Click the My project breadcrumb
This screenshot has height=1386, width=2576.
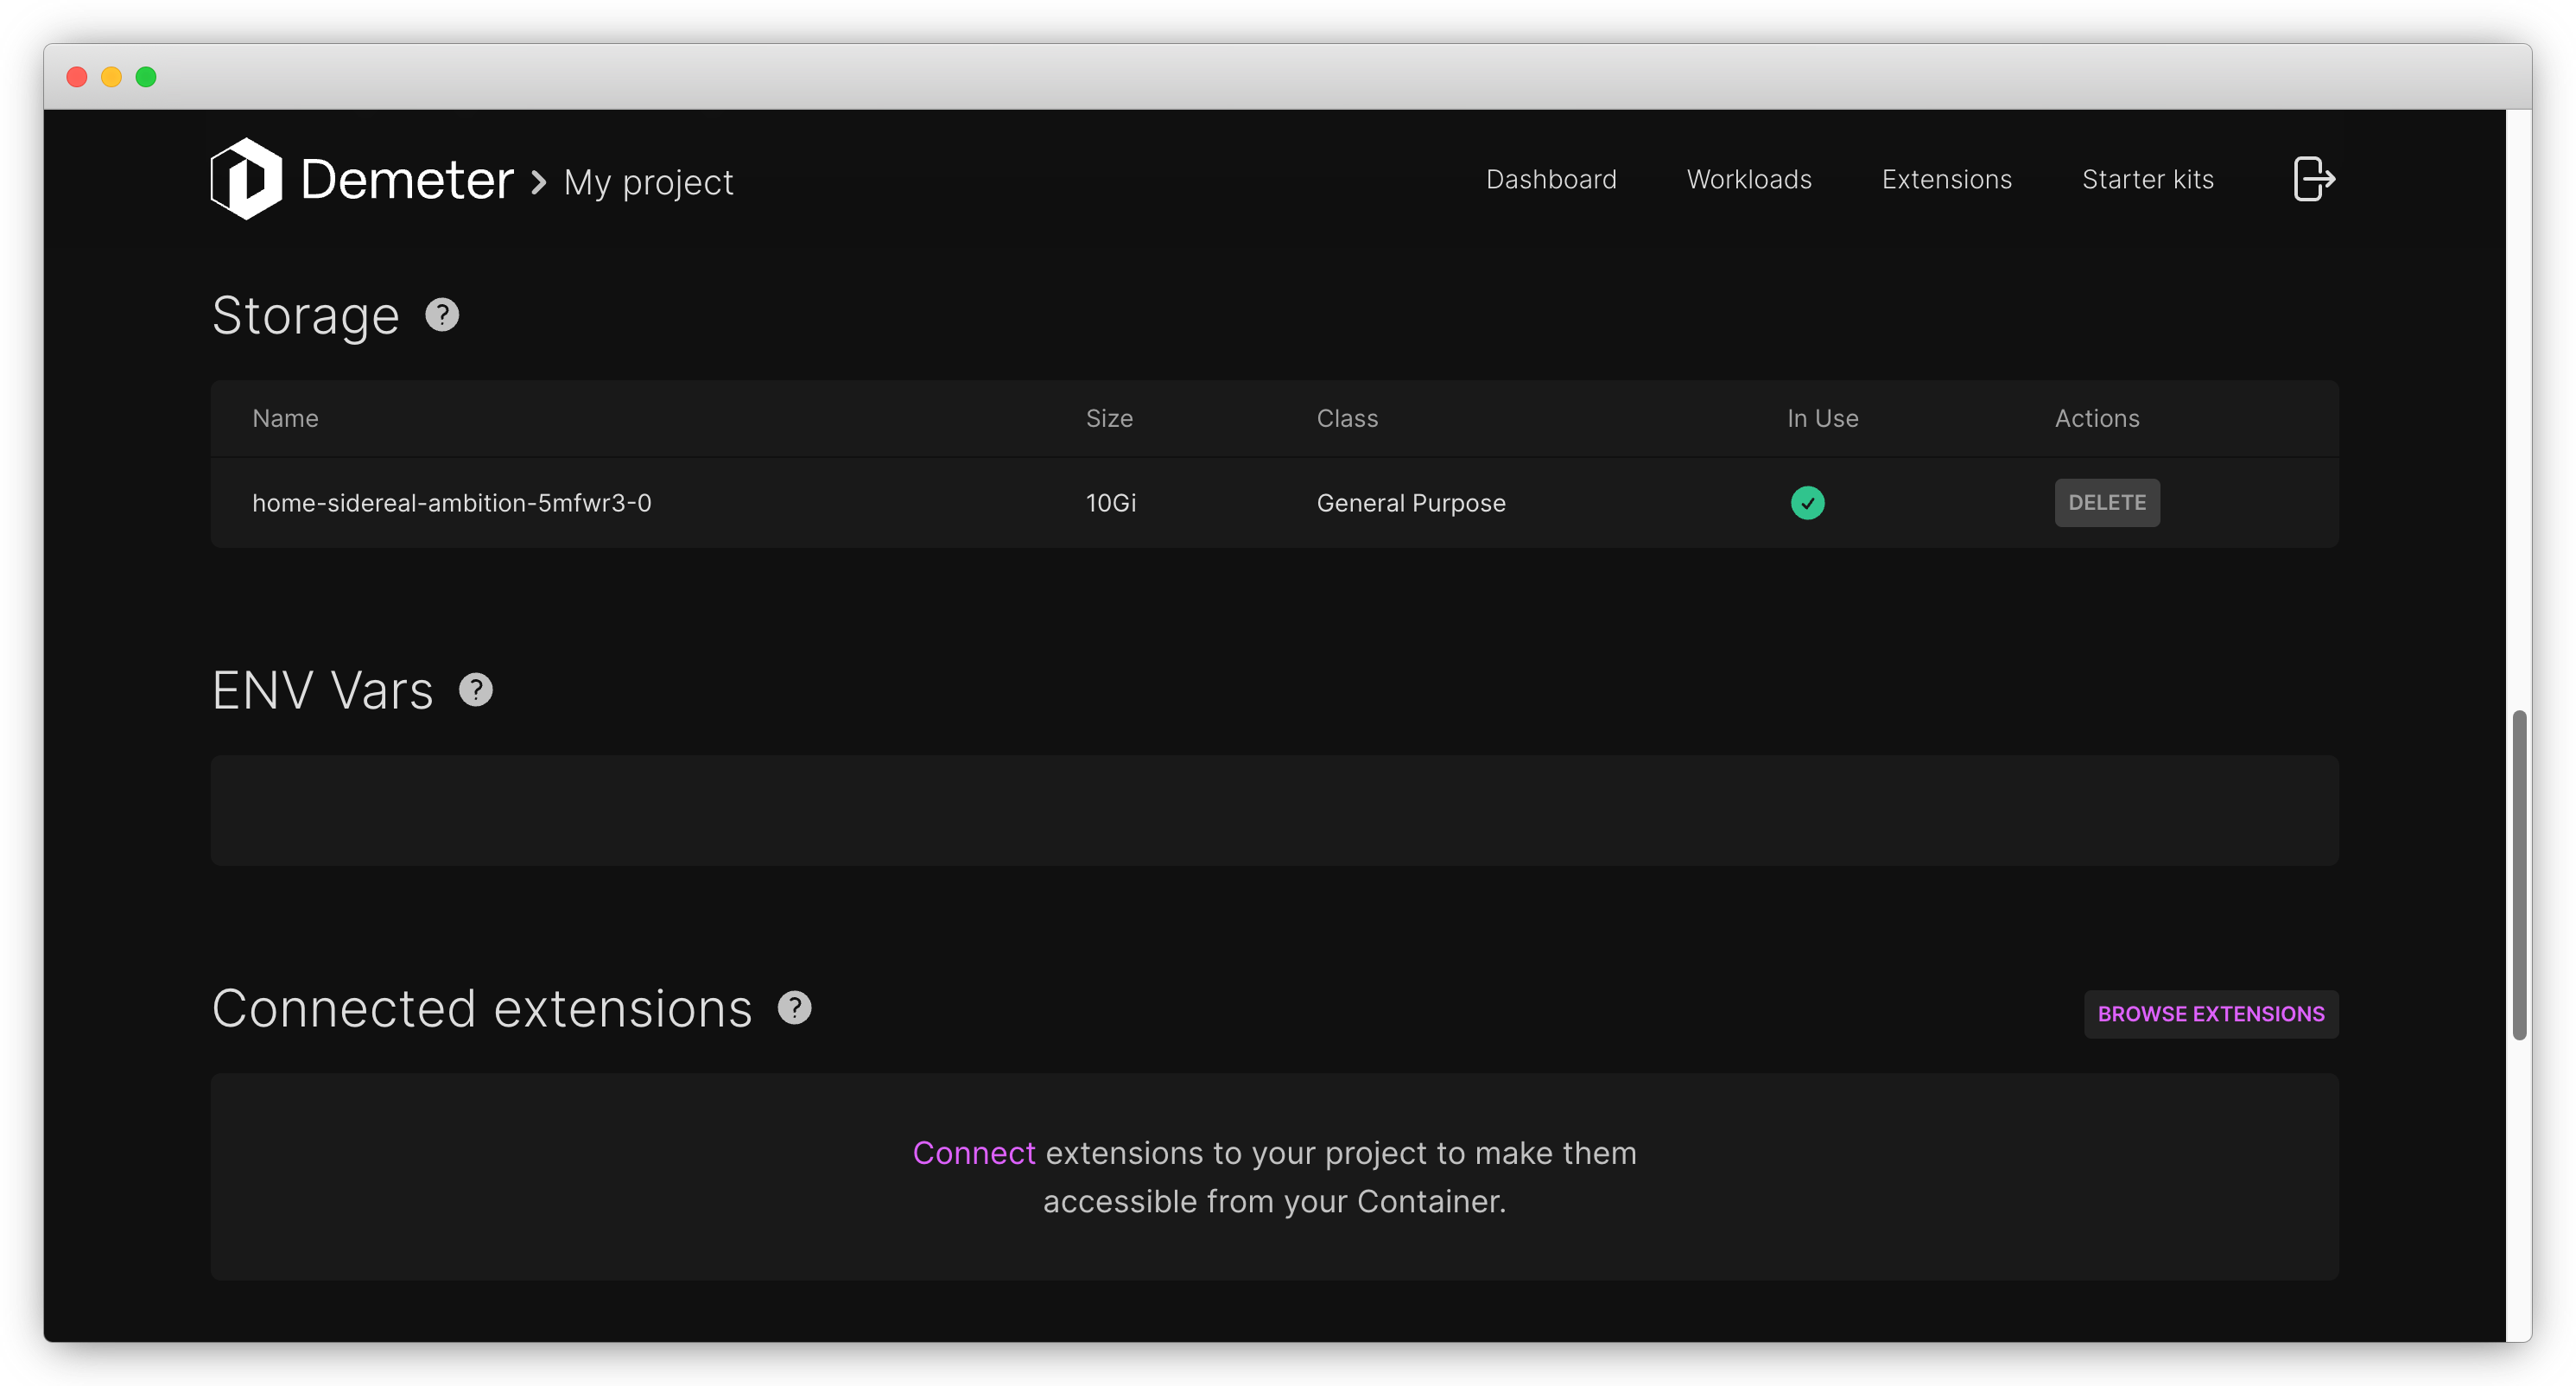point(648,182)
